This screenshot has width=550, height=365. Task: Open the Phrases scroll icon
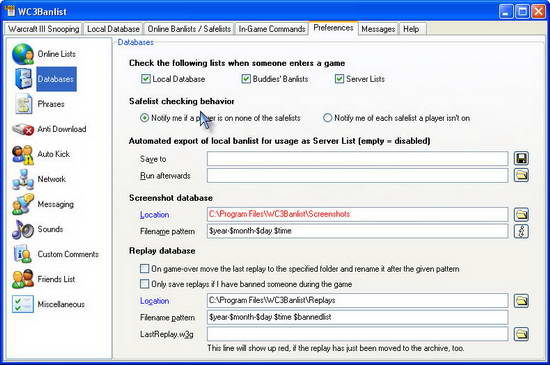(24, 104)
